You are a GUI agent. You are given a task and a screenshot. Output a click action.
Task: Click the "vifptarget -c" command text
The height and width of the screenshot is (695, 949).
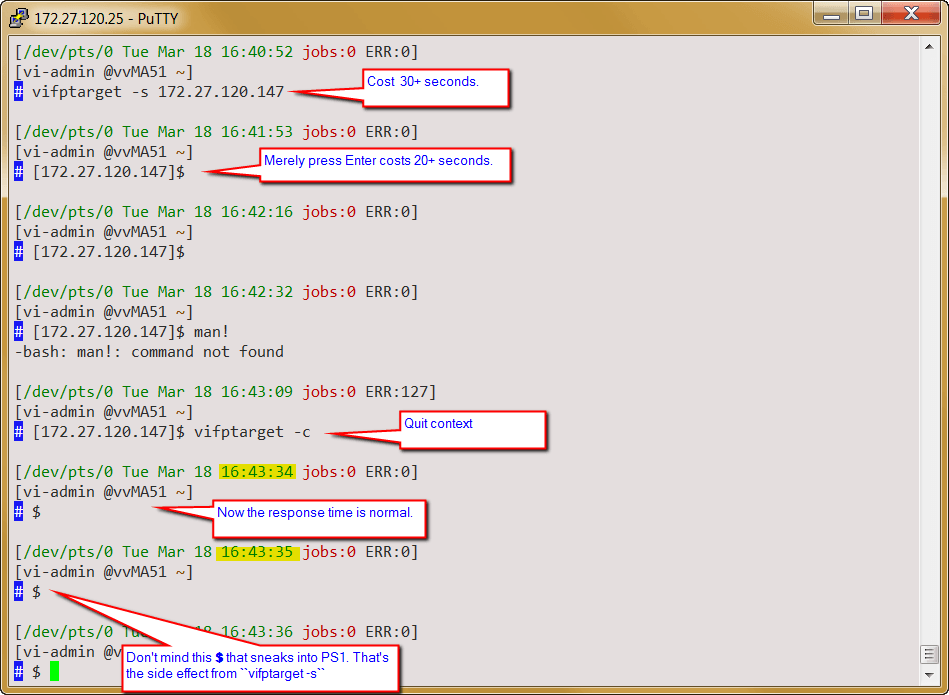(252, 432)
